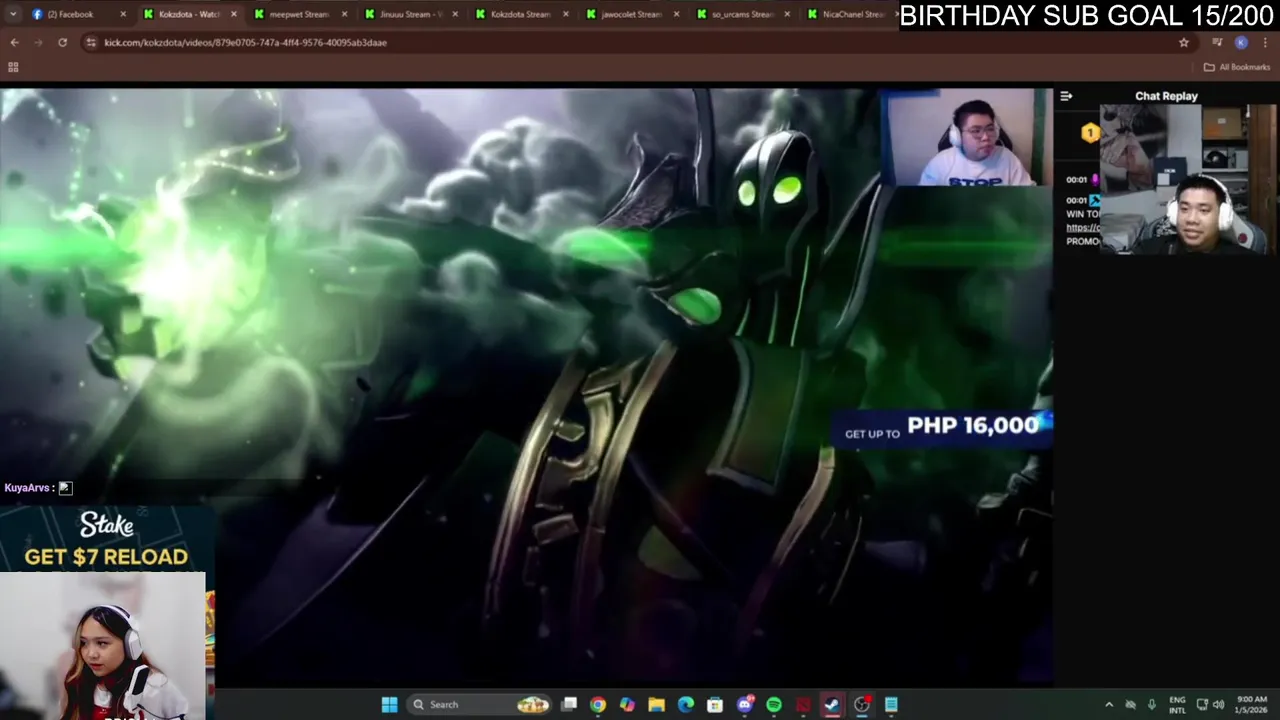Open Task View on the taskbar
1280x720 pixels.
point(569,704)
